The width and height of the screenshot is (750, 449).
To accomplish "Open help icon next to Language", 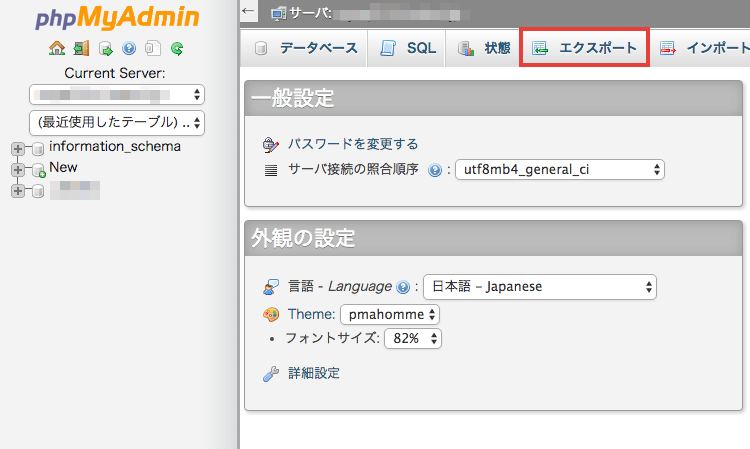I will pyautogui.click(x=403, y=287).
